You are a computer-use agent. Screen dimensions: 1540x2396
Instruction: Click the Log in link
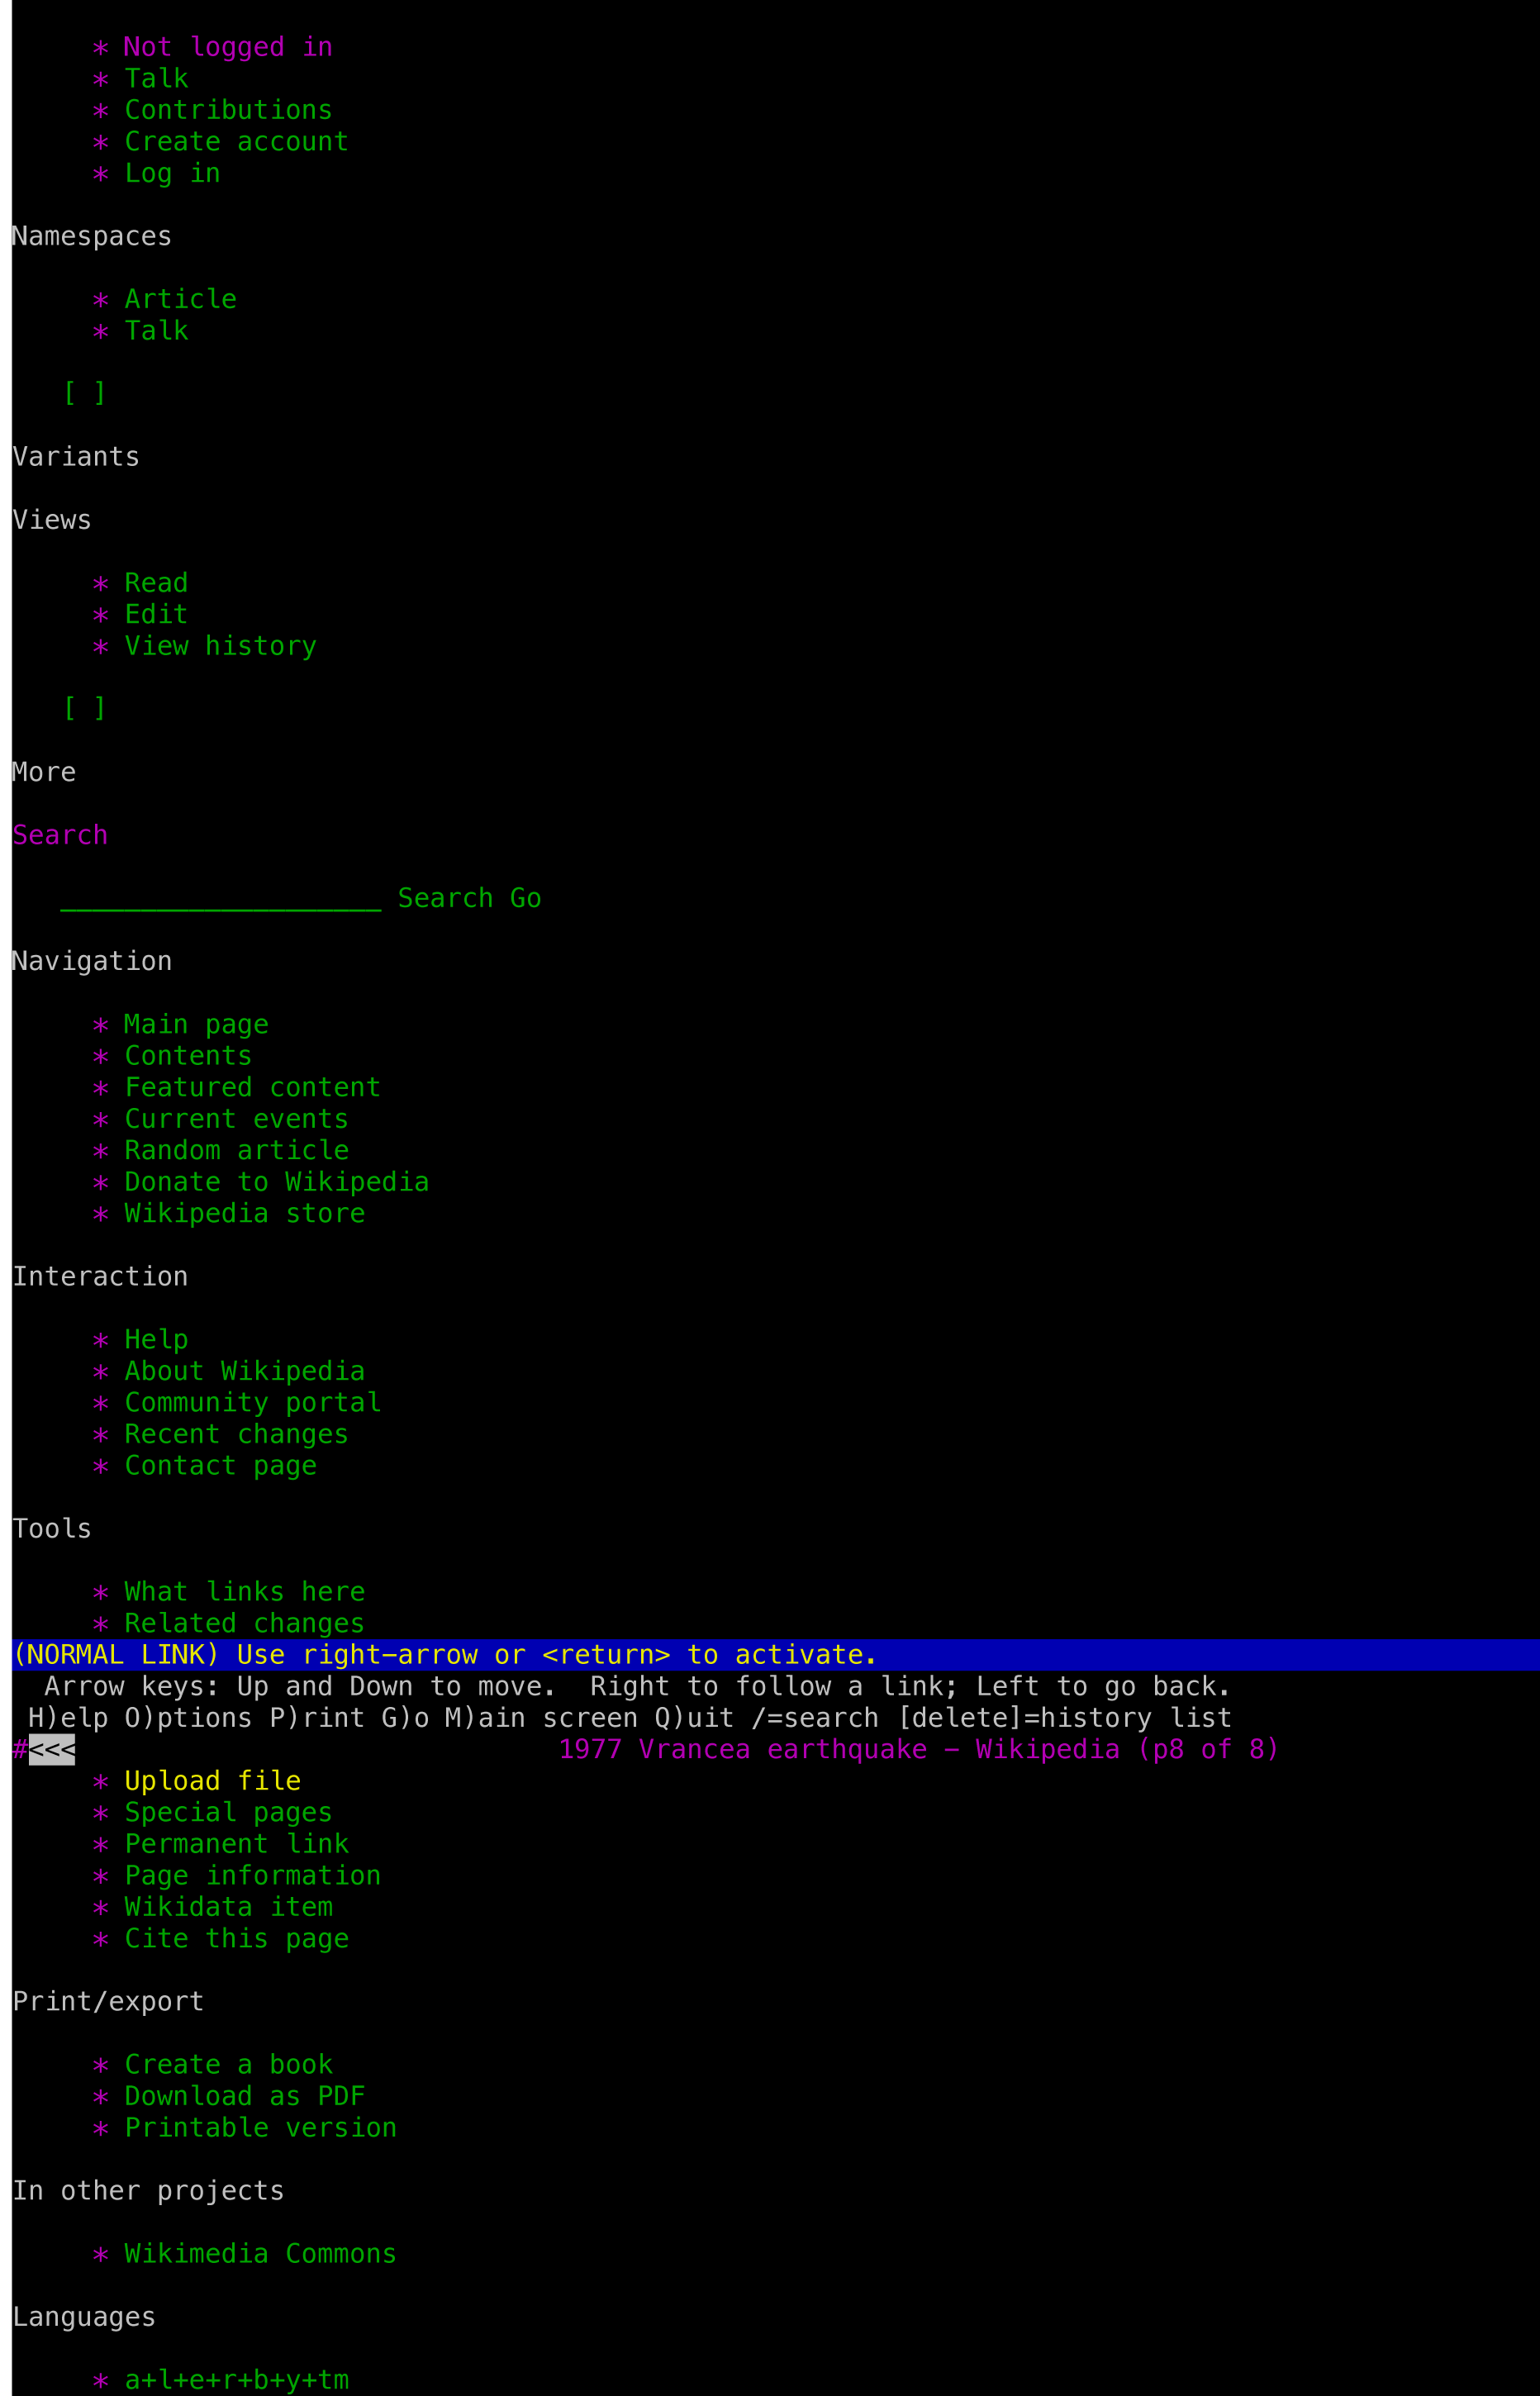(172, 173)
